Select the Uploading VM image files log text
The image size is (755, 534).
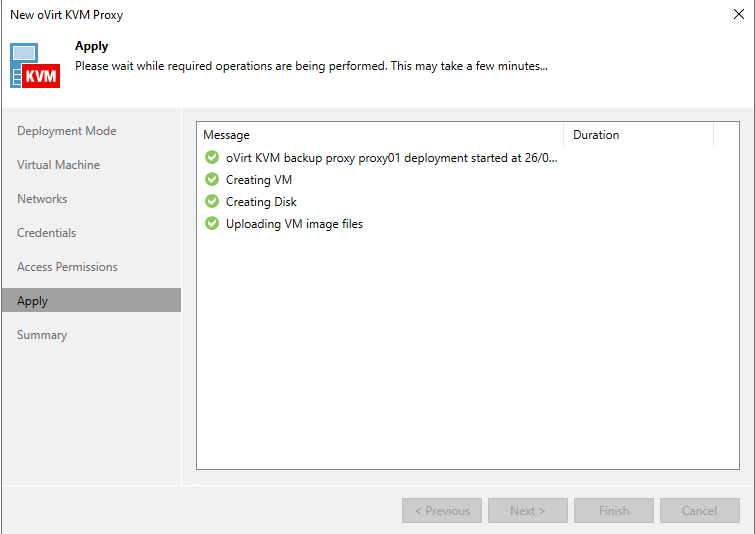pos(294,224)
